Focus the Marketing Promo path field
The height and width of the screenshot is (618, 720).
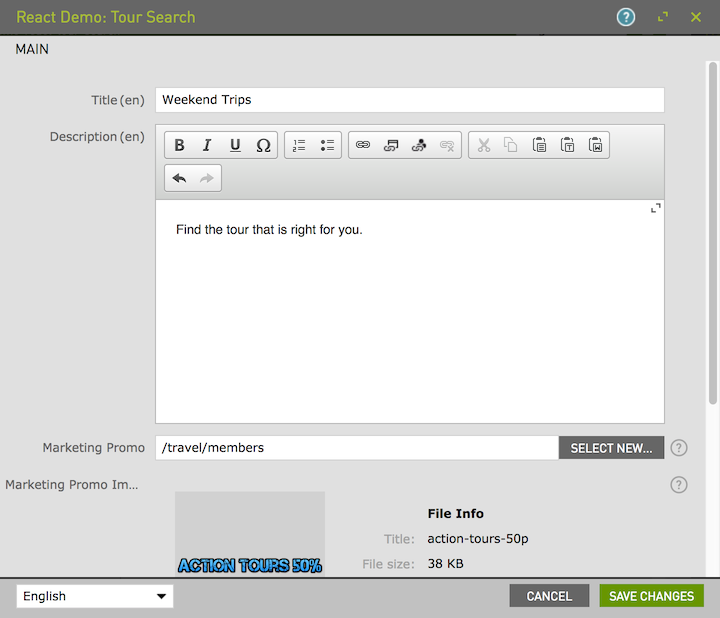357,448
